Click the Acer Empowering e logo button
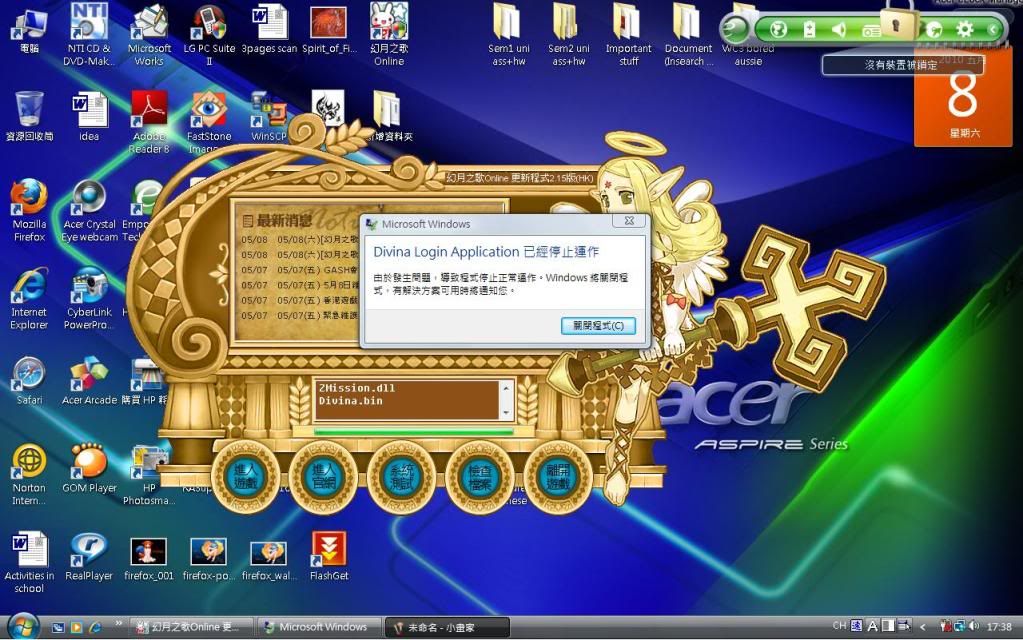The image size is (1023, 640). 736,29
